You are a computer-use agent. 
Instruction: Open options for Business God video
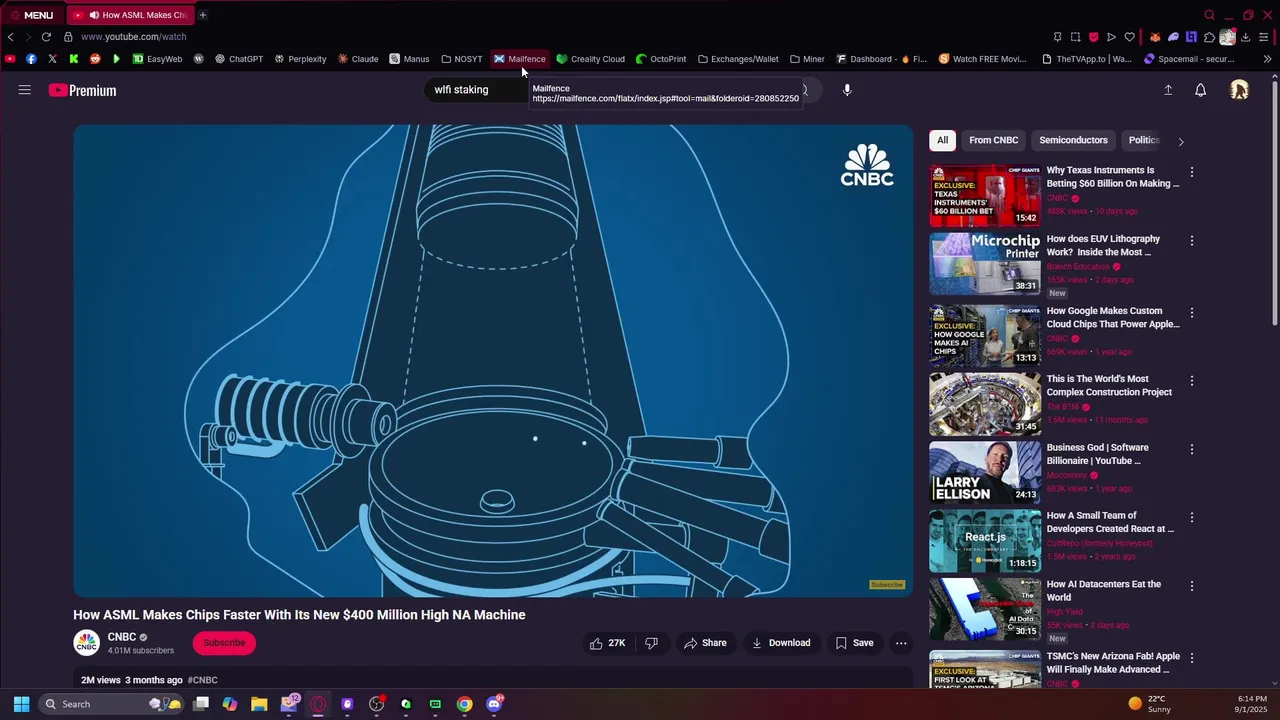(x=1191, y=450)
